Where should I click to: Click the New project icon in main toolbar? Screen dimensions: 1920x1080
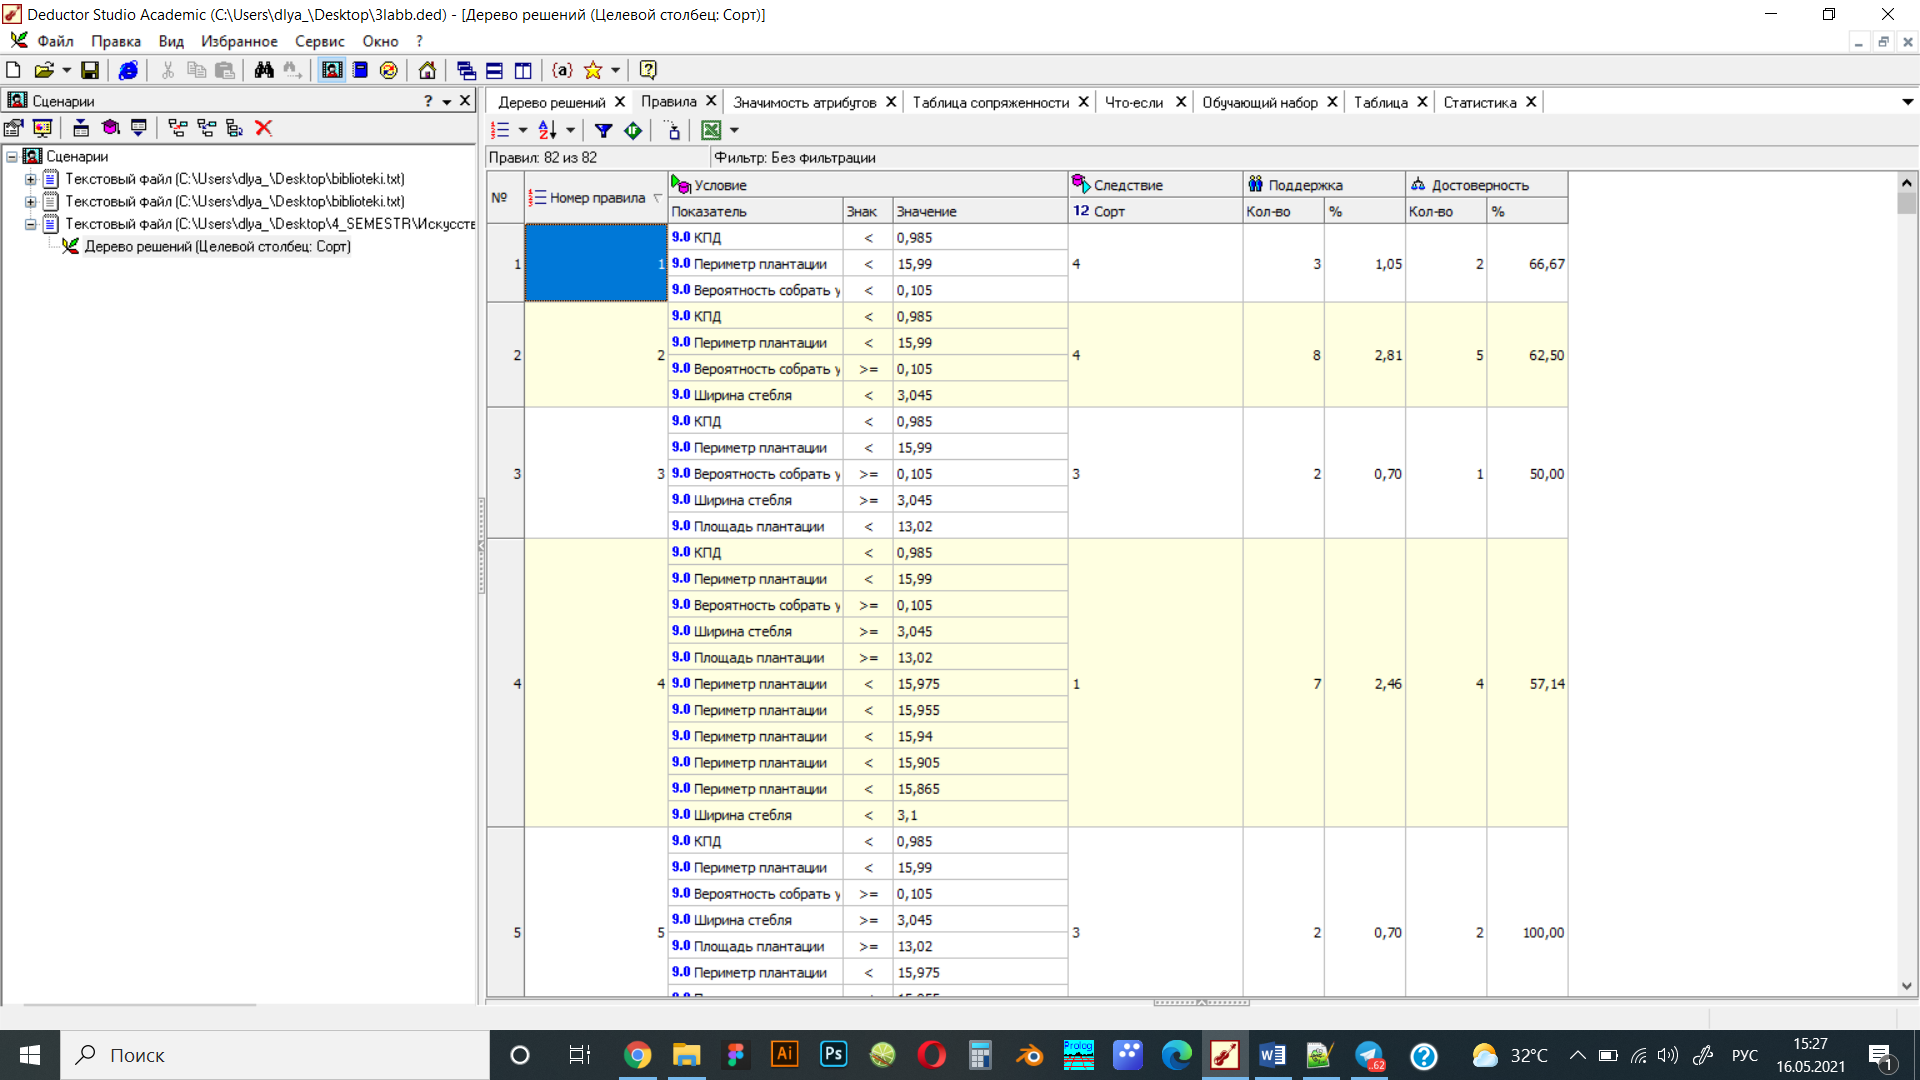[14, 70]
